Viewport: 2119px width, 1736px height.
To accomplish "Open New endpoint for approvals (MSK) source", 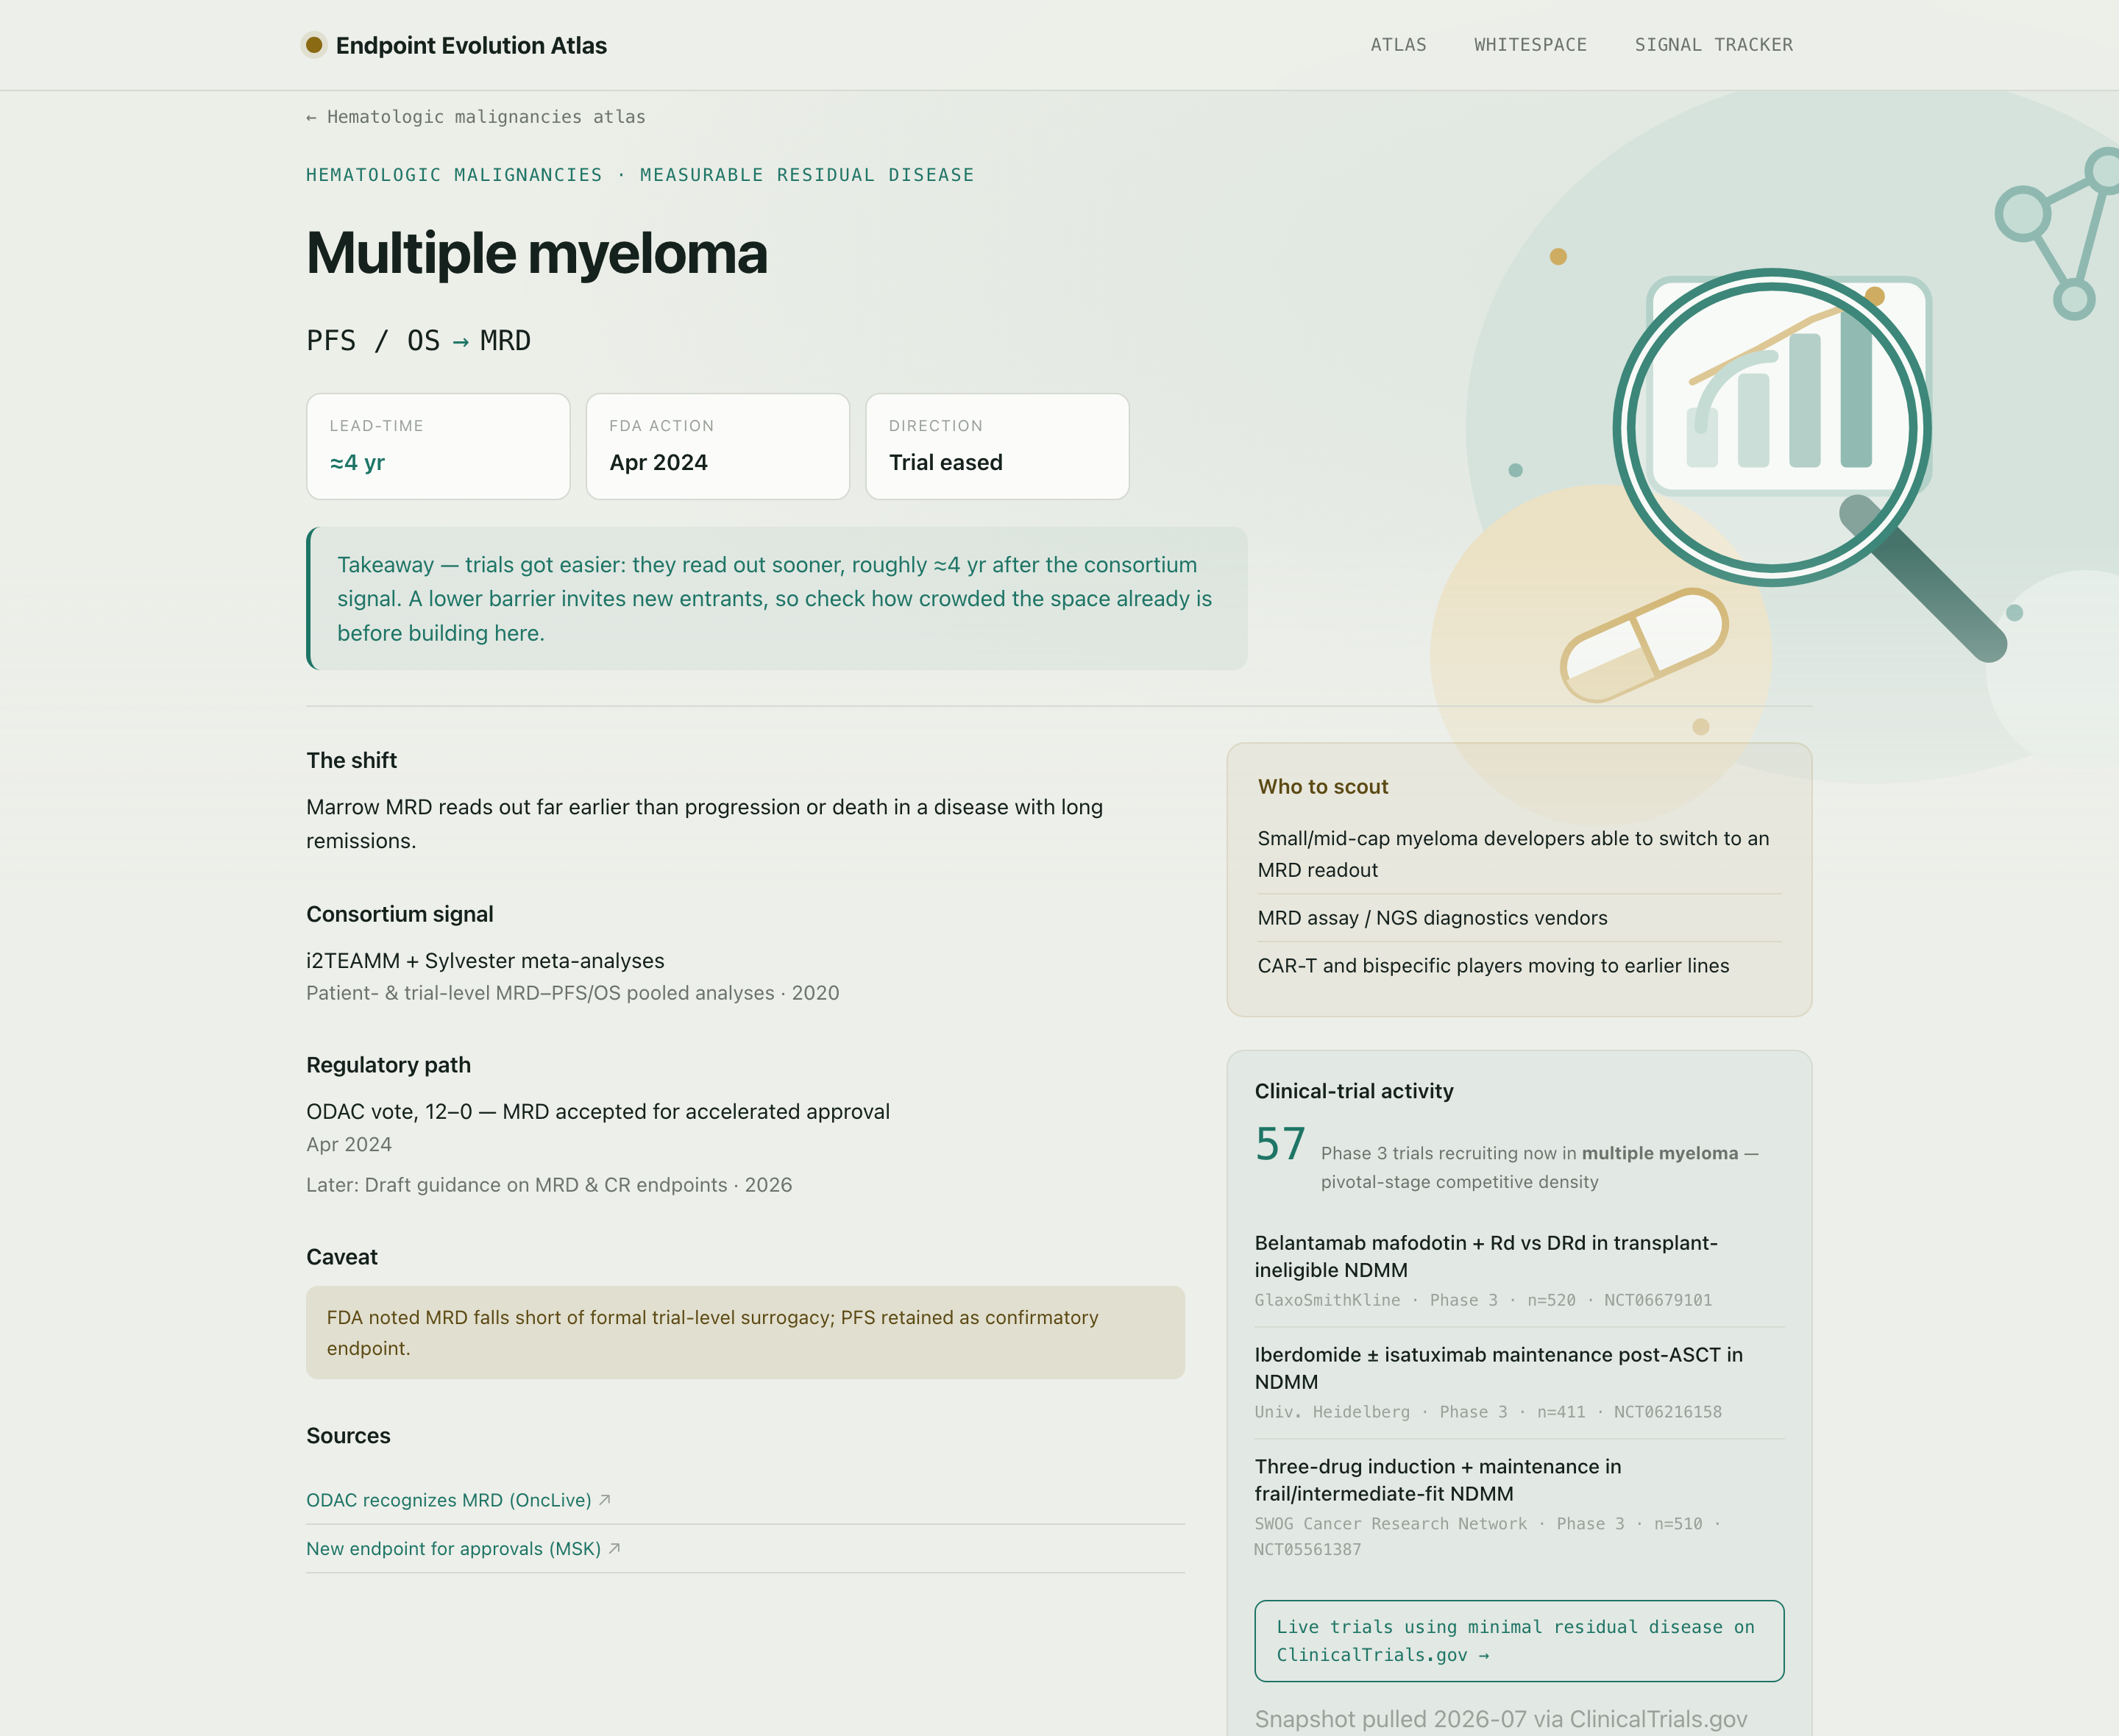I will pos(454,1548).
